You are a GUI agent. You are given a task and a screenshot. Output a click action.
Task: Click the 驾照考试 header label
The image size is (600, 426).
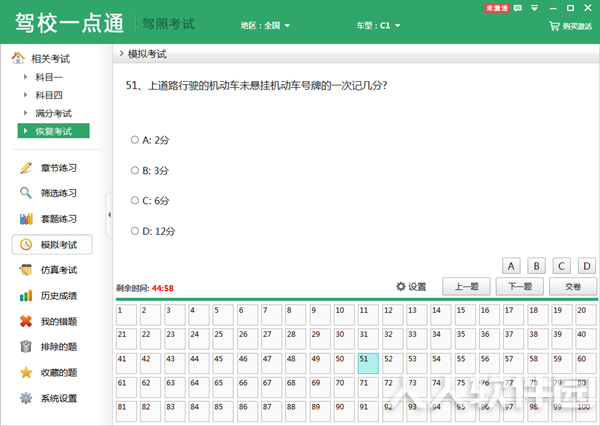168,24
